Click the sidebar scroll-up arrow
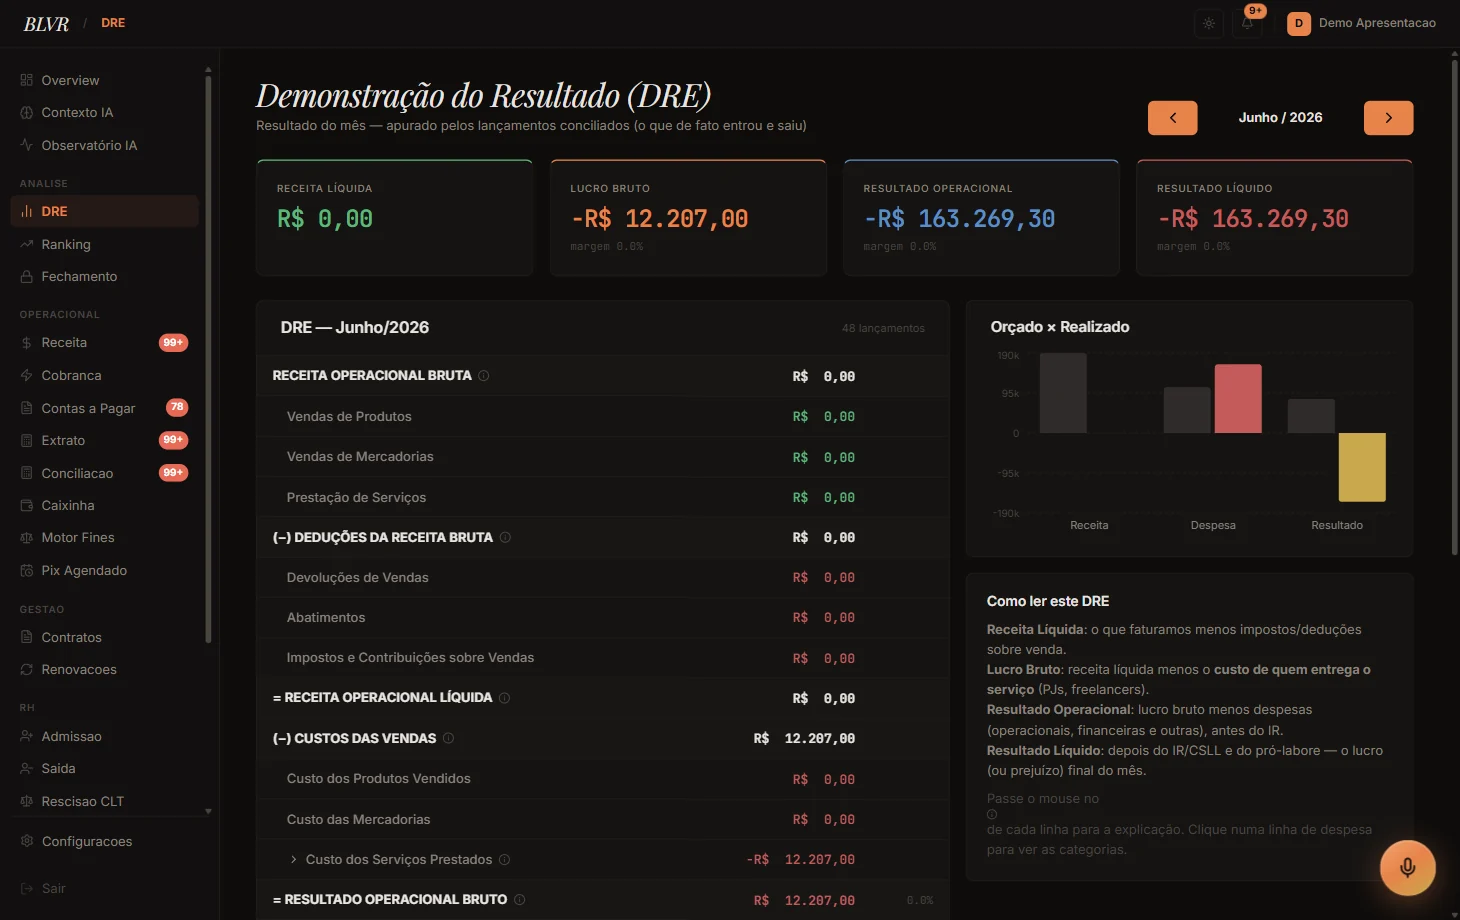 208,70
